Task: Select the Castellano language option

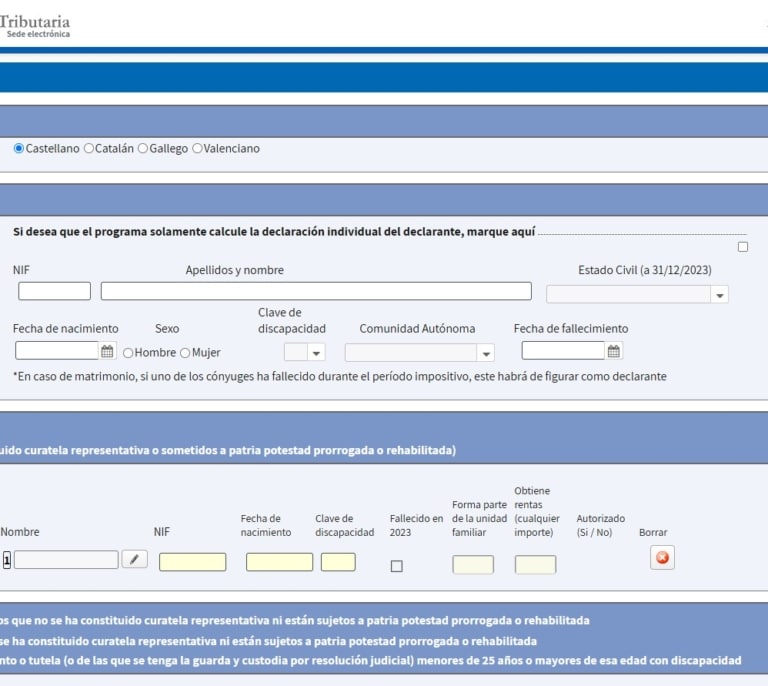Action: [19, 148]
